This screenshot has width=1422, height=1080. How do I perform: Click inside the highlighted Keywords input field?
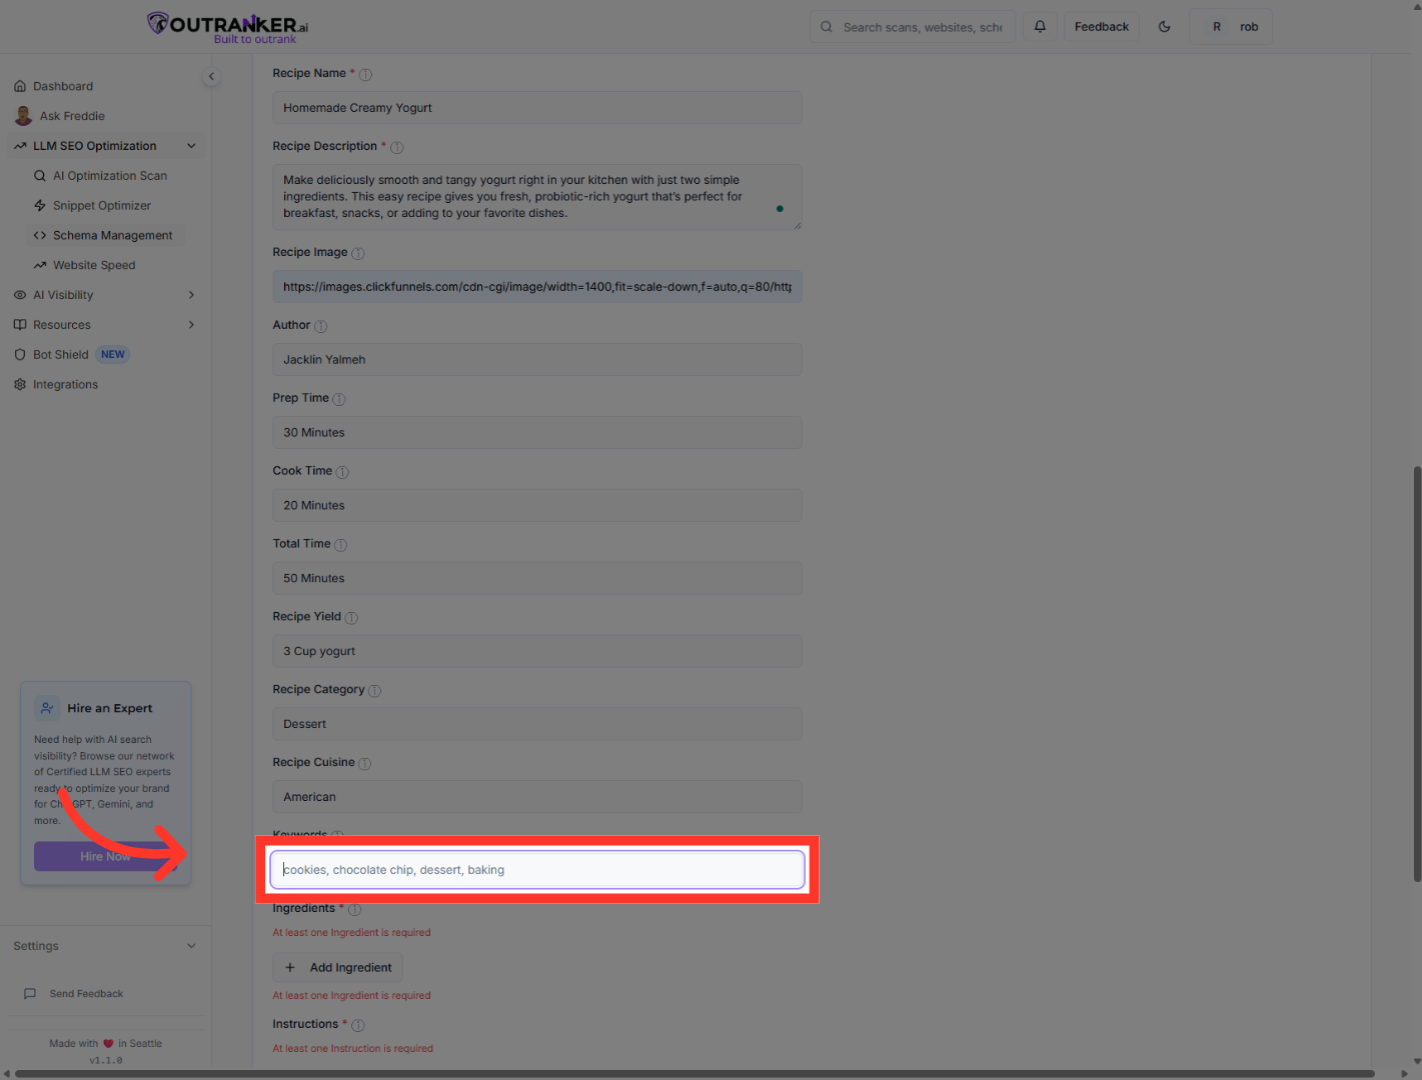[537, 869]
